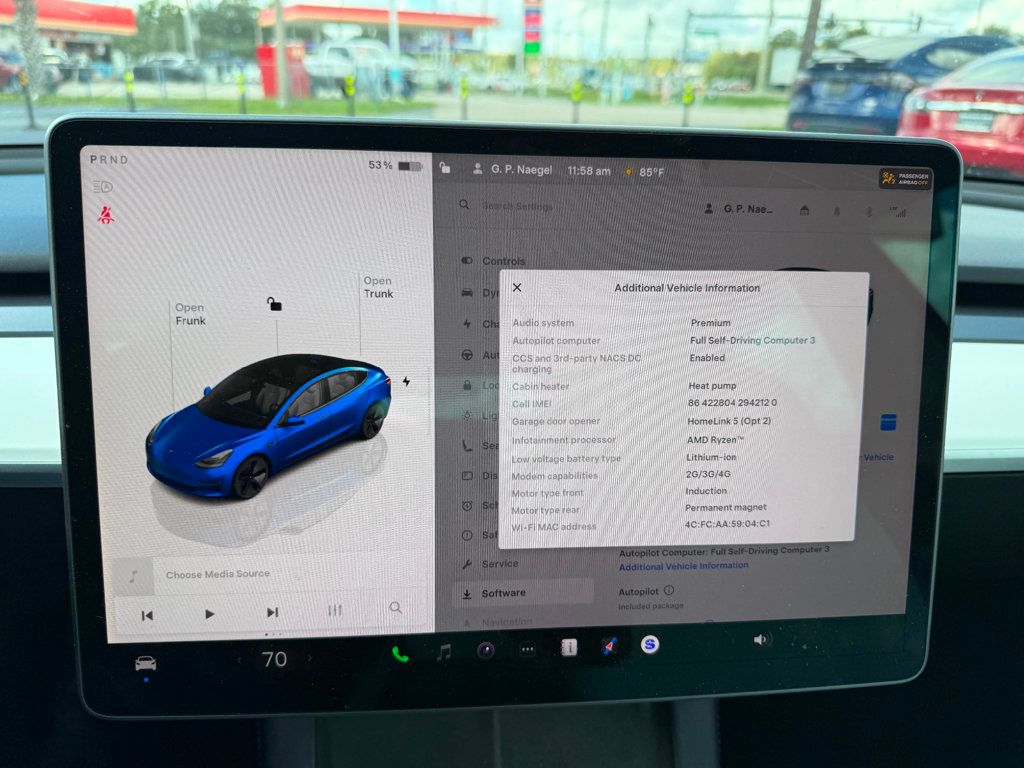Image resolution: width=1024 pixels, height=768 pixels.
Task: Open the Controls settings menu
Action: coord(503,261)
